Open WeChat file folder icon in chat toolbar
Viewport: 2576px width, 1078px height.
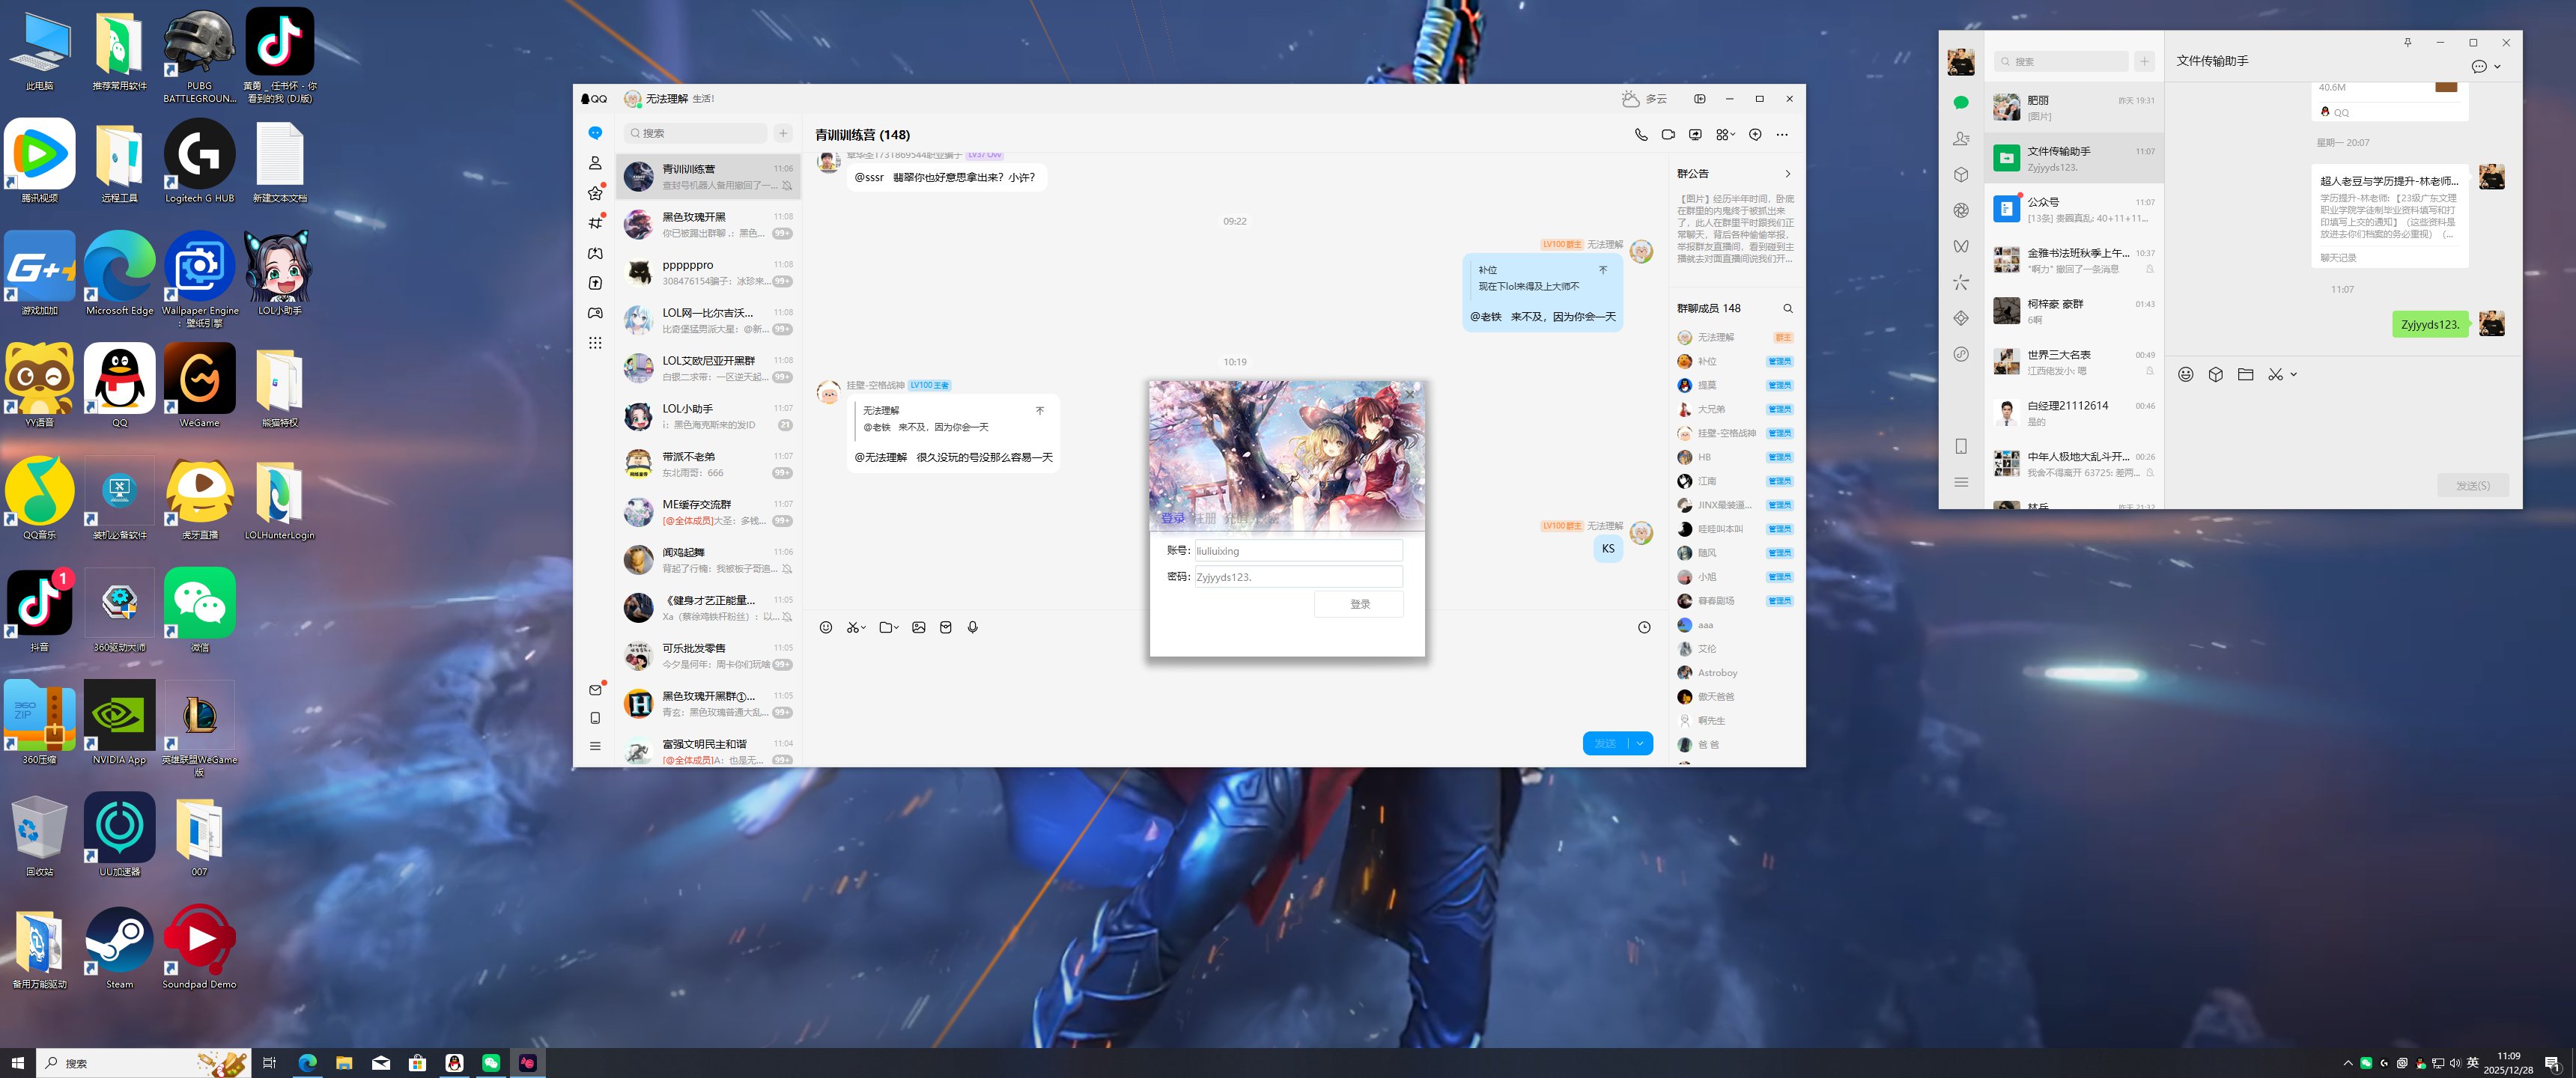click(x=2245, y=374)
